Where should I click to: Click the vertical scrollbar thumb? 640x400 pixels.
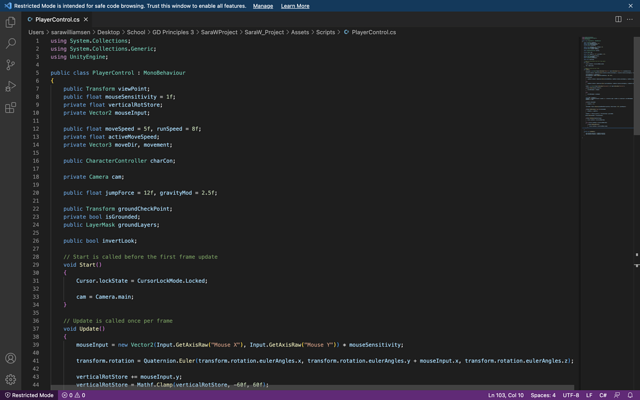pos(637,86)
